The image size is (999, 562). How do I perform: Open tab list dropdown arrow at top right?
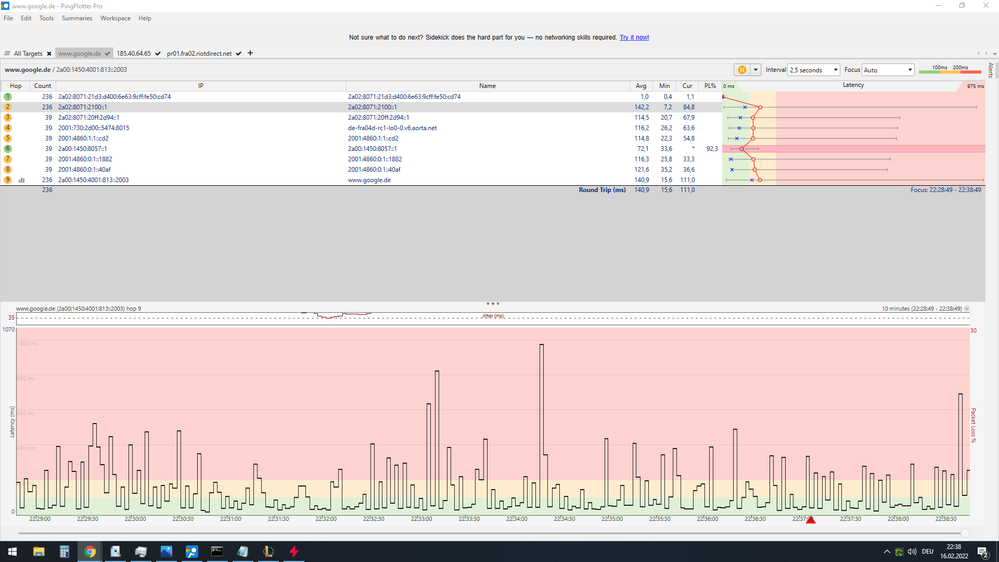pos(993,54)
